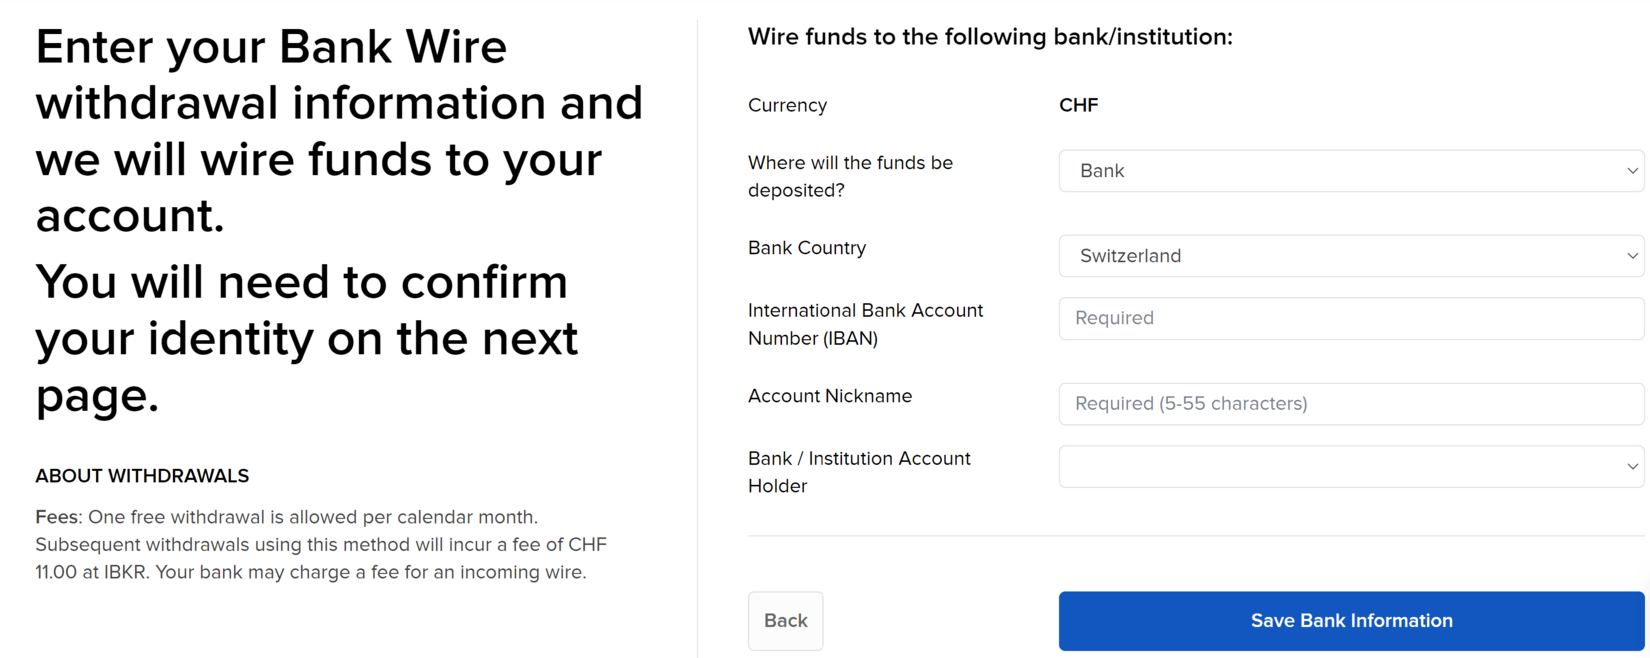Click the 'Wire funds to the following bank/institution' heading
1650x658 pixels.
click(x=990, y=37)
